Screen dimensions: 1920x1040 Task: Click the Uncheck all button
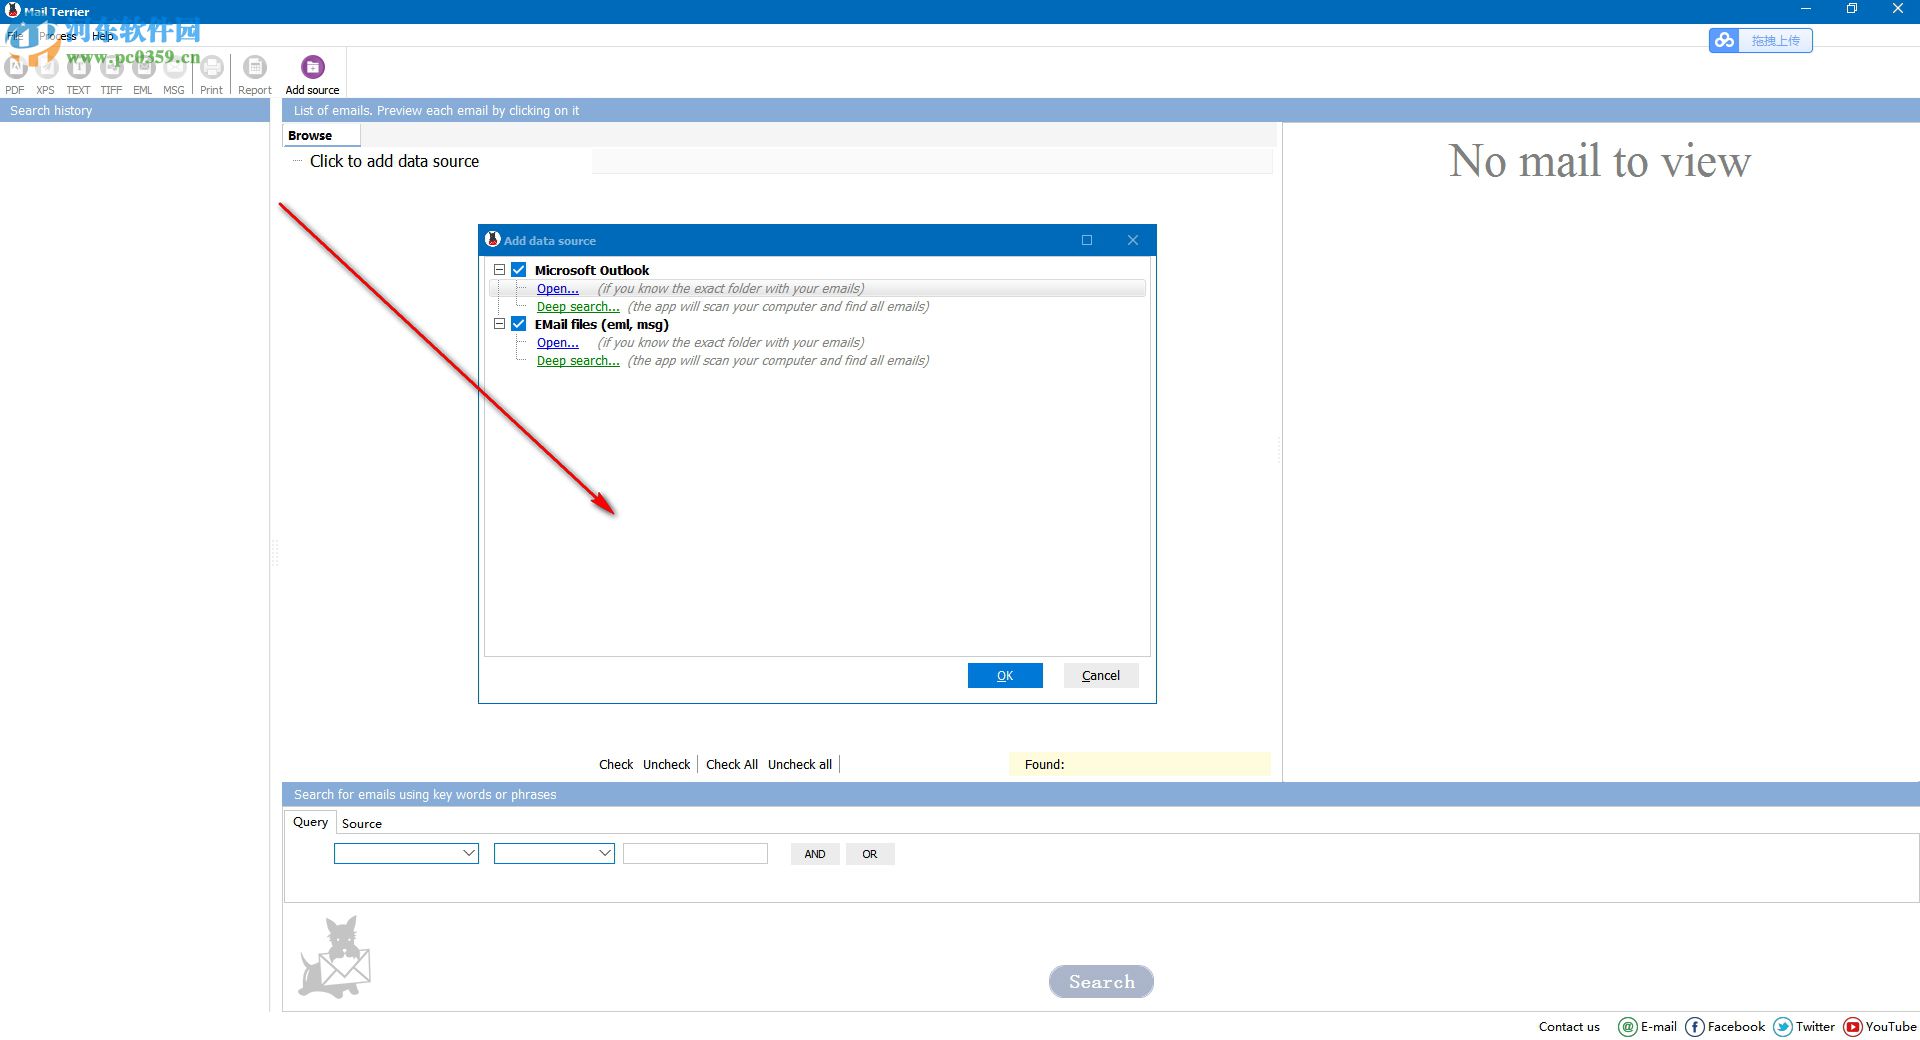pos(800,765)
